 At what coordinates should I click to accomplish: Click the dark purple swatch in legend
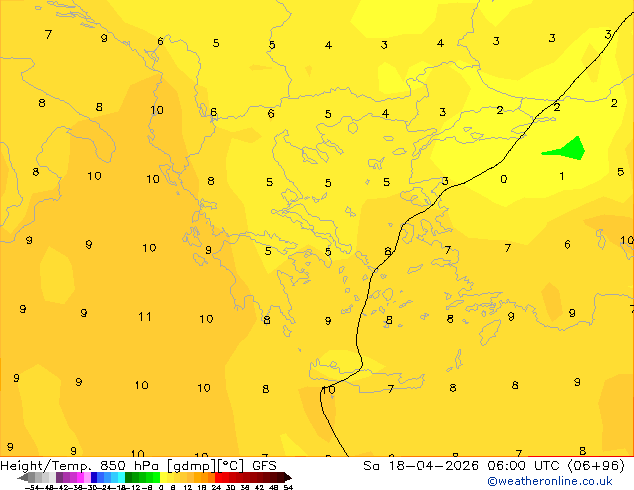(x=59, y=478)
